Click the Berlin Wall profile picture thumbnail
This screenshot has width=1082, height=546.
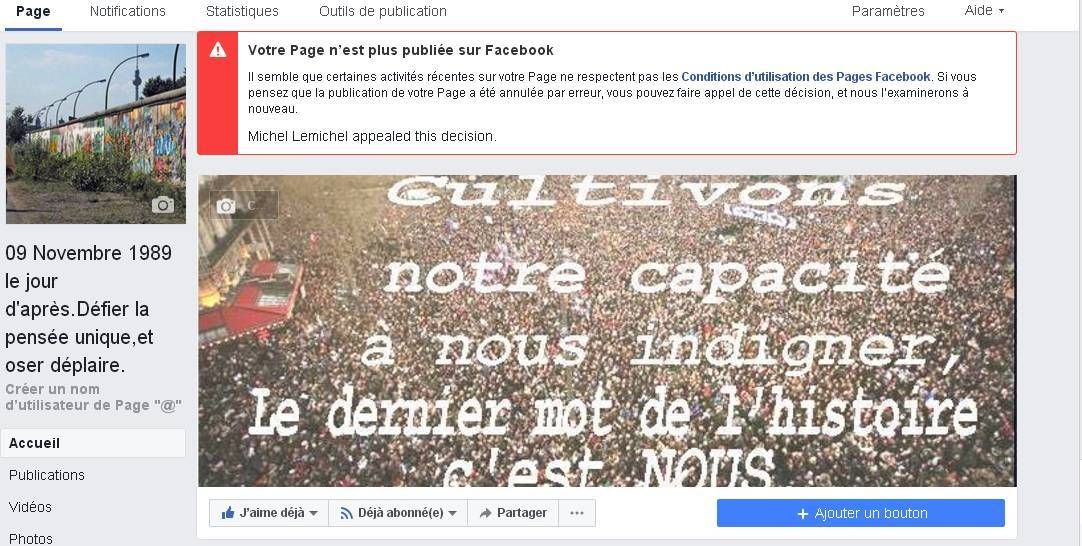(96, 134)
